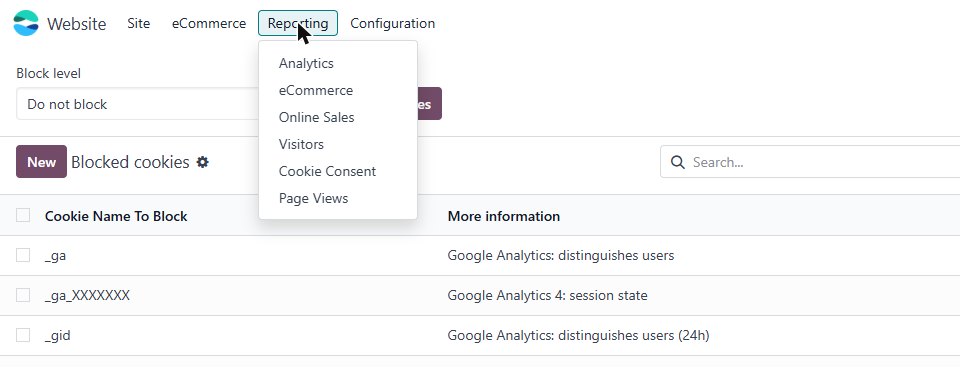This screenshot has width=960, height=367.
Task: Select Analytics from the Reporting menu
Action: [306, 63]
